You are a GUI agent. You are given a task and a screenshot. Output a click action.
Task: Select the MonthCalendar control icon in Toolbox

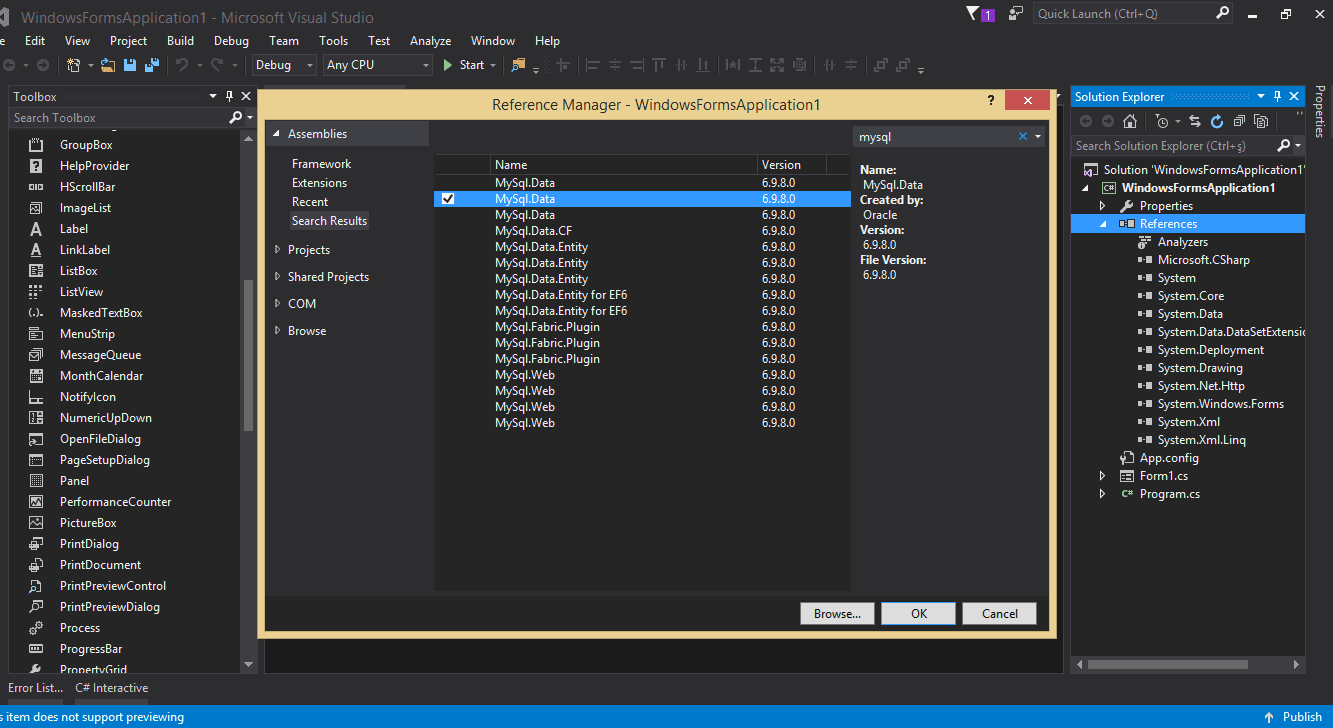pyautogui.click(x=36, y=376)
